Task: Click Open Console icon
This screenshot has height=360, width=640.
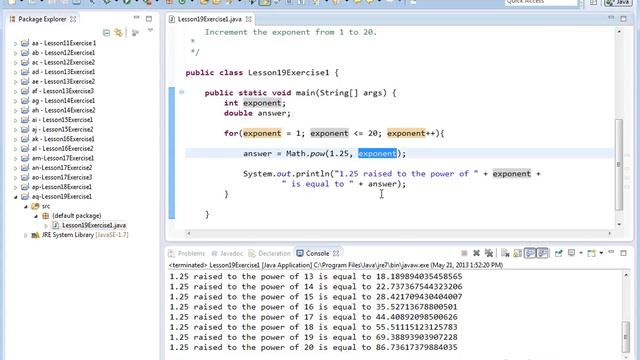Action: pos(591,253)
